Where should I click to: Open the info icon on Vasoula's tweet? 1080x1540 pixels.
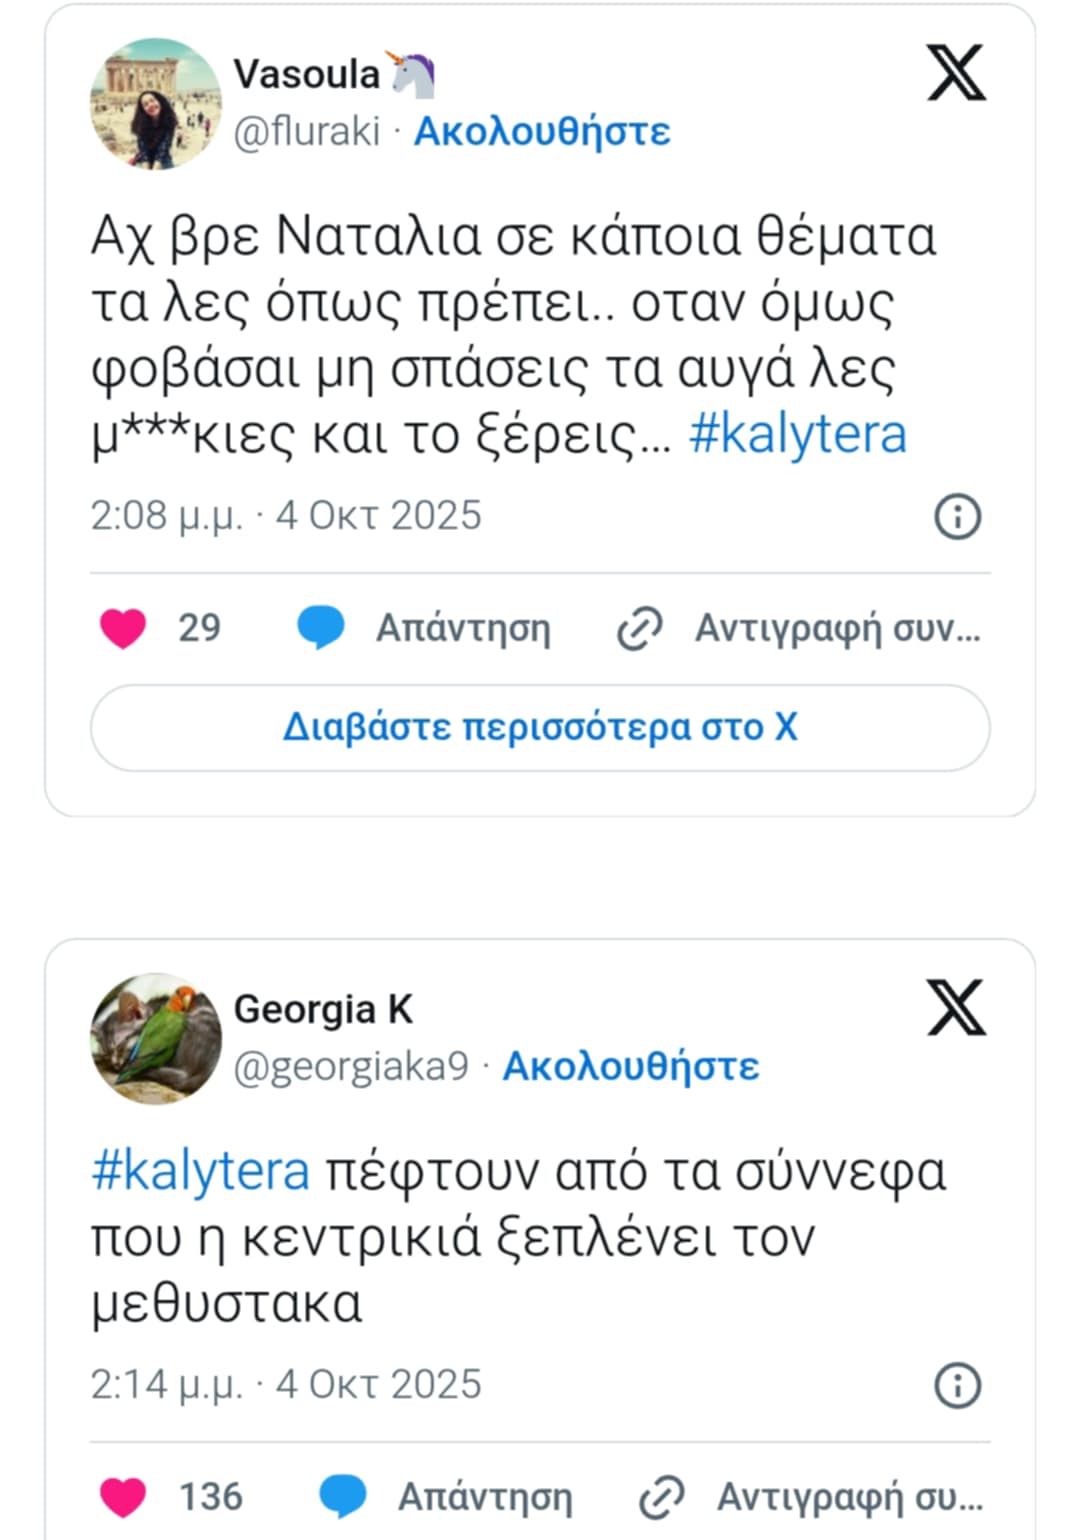click(x=957, y=517)
